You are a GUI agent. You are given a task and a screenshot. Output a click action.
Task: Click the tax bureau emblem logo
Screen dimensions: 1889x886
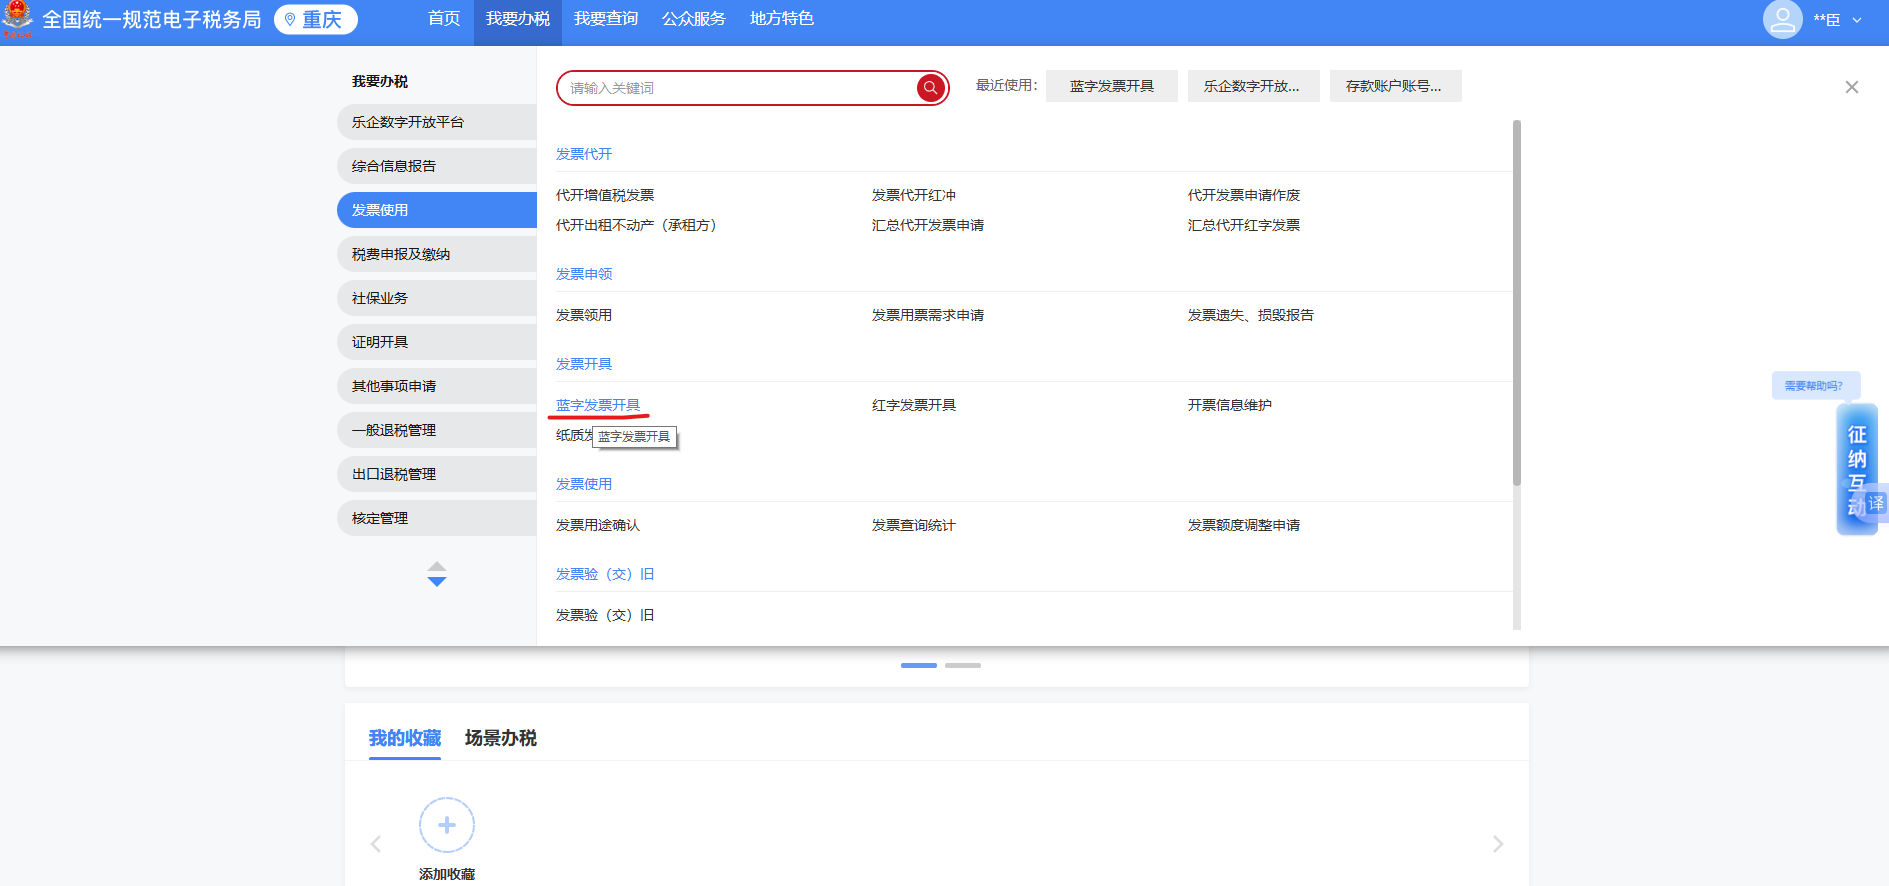point(17,19)
